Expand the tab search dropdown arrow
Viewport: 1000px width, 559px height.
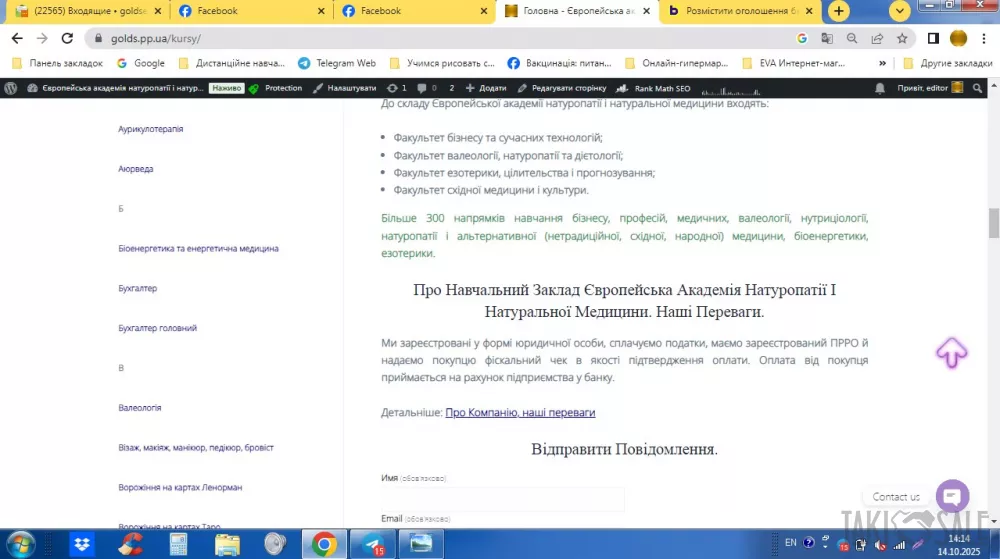pyautogui.click(x=900, y=11)
